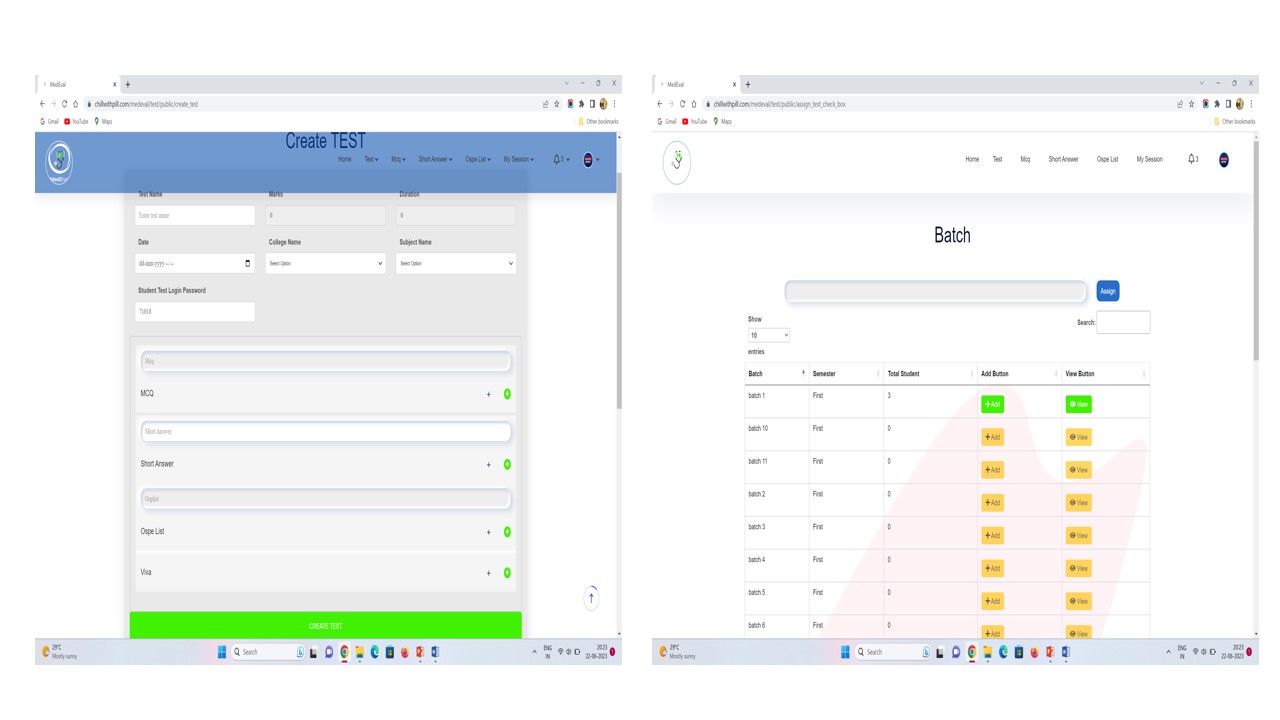The height and width of the screenshot is (720, 1280).
Task: Click notification bell on Batch page
Action: [1192, 159]
